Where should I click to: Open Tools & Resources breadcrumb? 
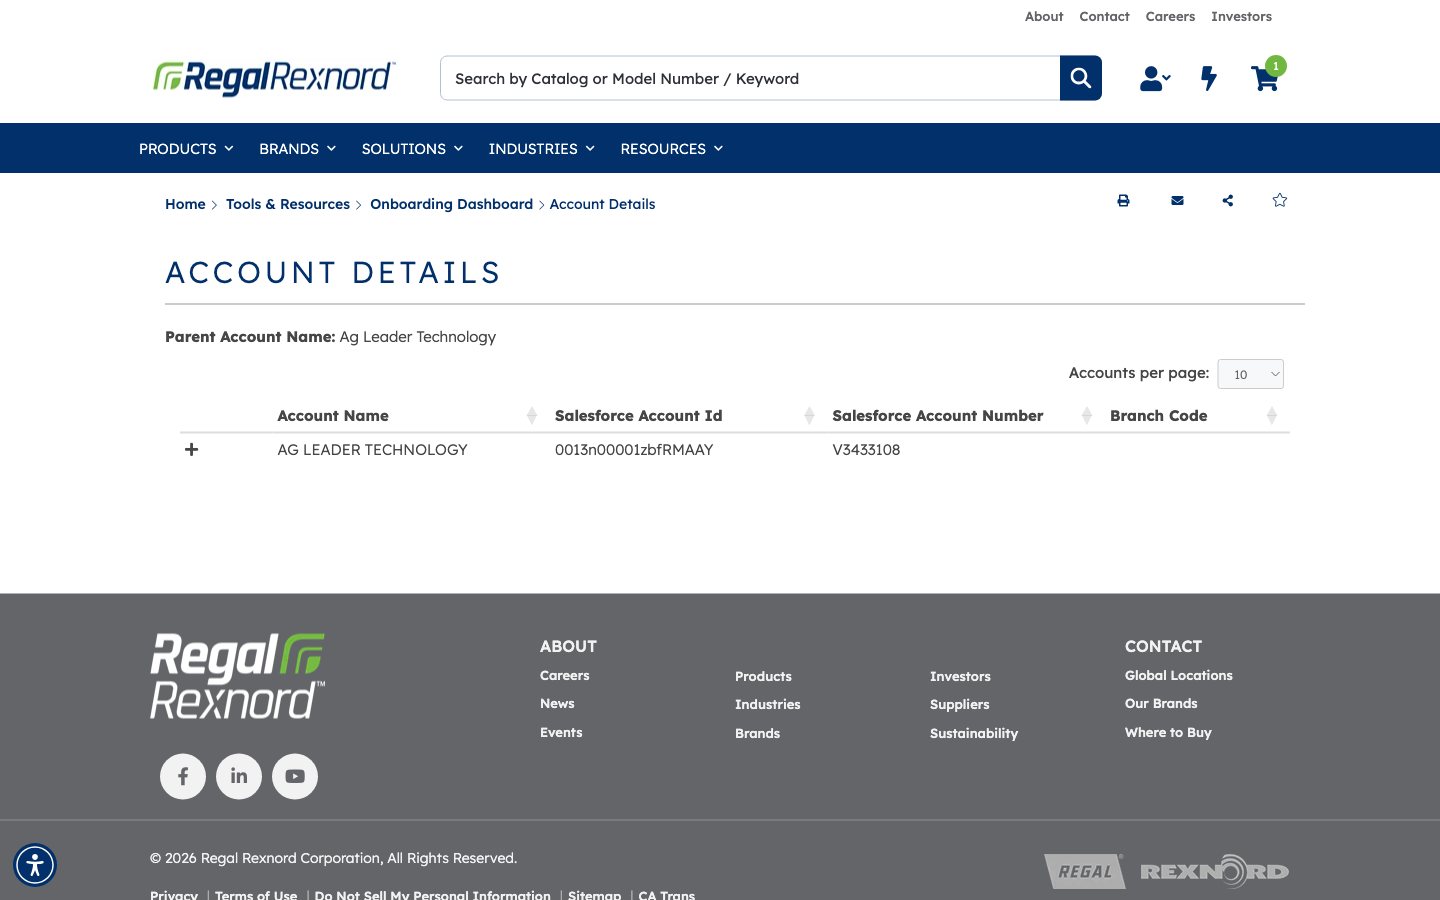pyautogui.click(x=288, y=204)
